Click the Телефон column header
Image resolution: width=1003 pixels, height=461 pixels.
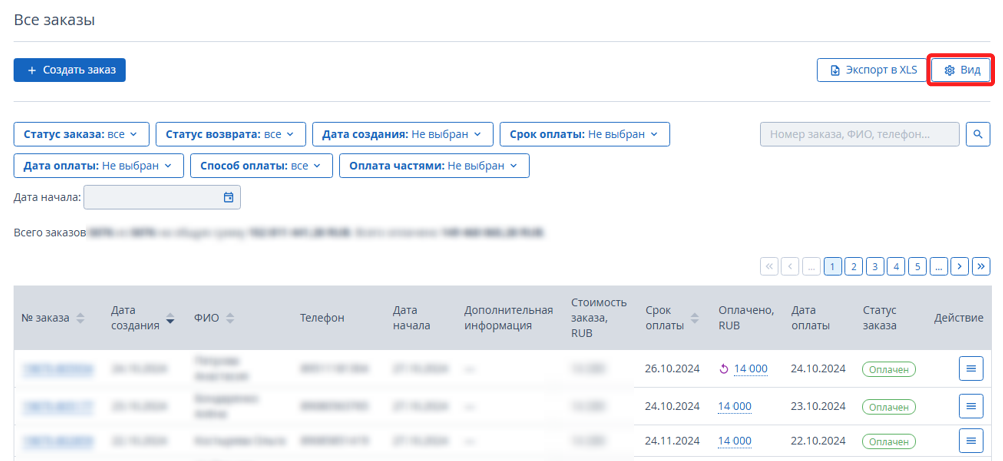322,318
